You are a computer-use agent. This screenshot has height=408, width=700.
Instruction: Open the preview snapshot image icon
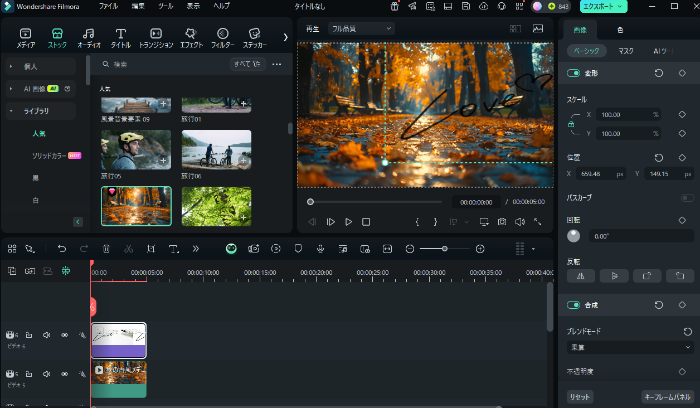click(x=538, y=29)
